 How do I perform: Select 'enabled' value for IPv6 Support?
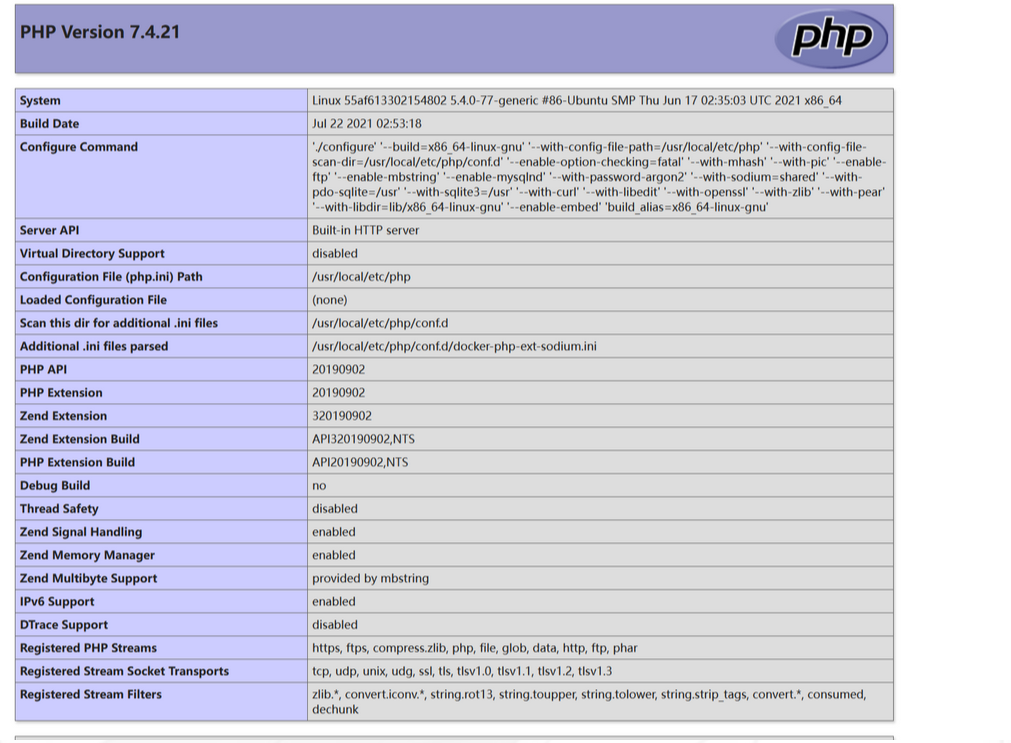point(333,602)
